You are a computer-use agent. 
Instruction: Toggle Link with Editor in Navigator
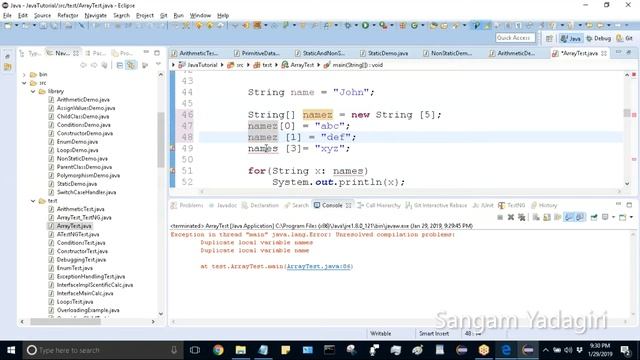click(131, 65)
